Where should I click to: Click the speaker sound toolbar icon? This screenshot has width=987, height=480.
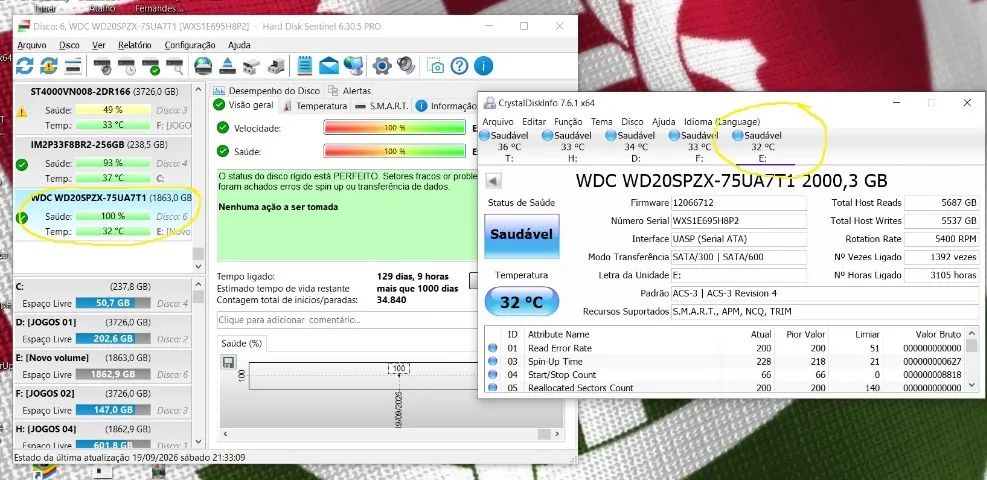[x=406, y=65]
